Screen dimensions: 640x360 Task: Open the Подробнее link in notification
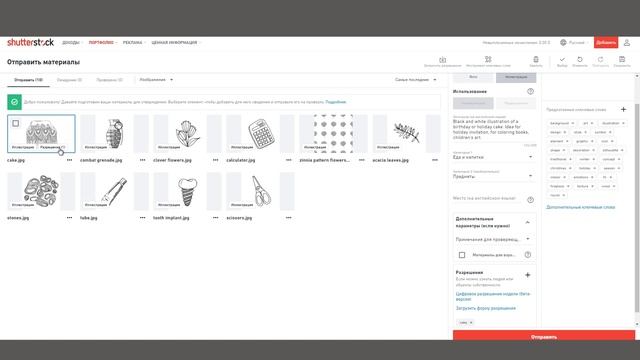point(336,102)
